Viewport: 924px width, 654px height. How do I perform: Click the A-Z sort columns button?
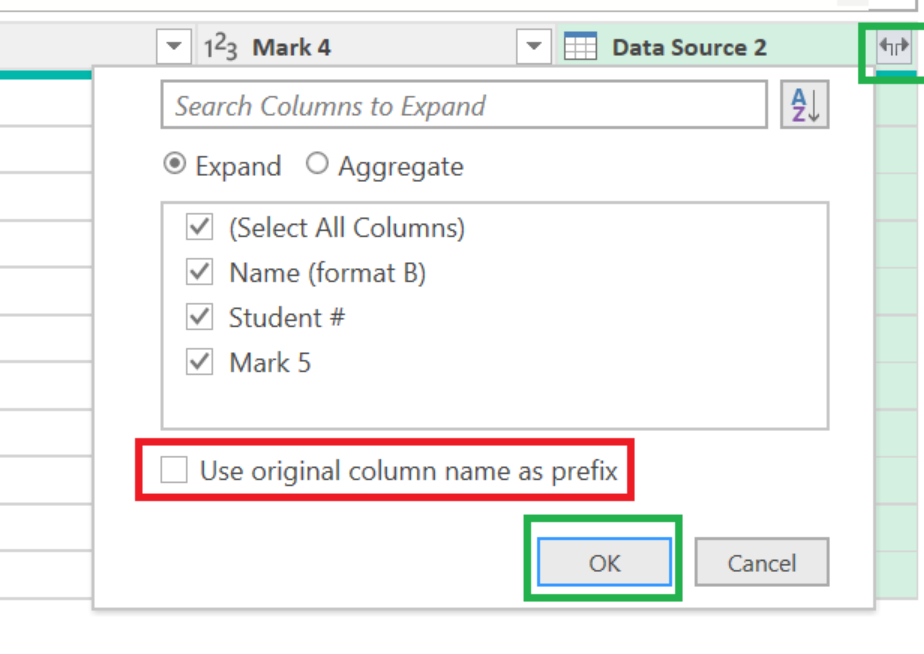coord(804,105)
